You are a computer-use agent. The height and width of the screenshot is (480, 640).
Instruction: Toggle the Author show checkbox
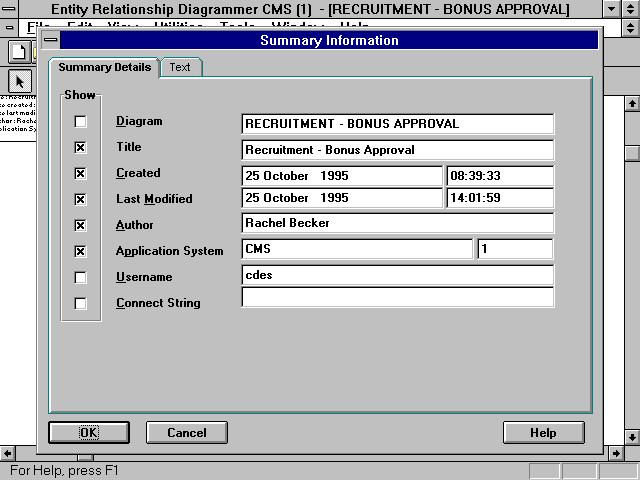[81, 226]
